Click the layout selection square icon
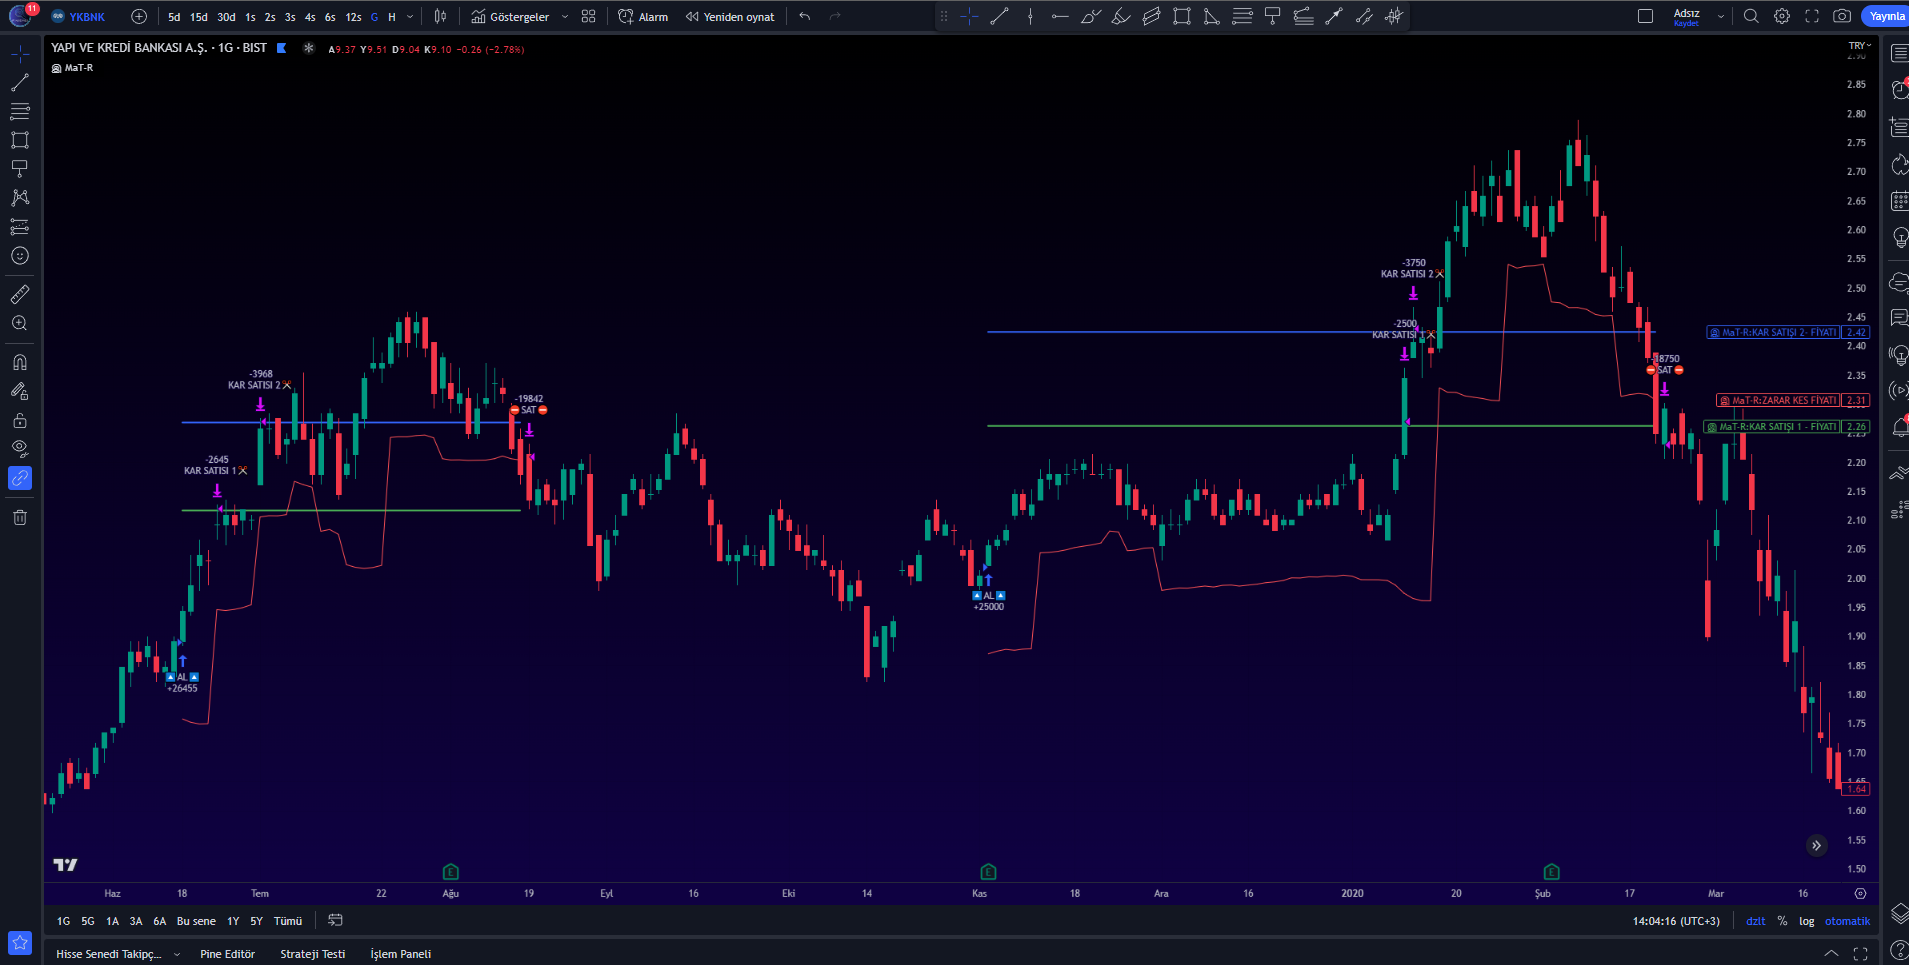 coord(1645,16)
